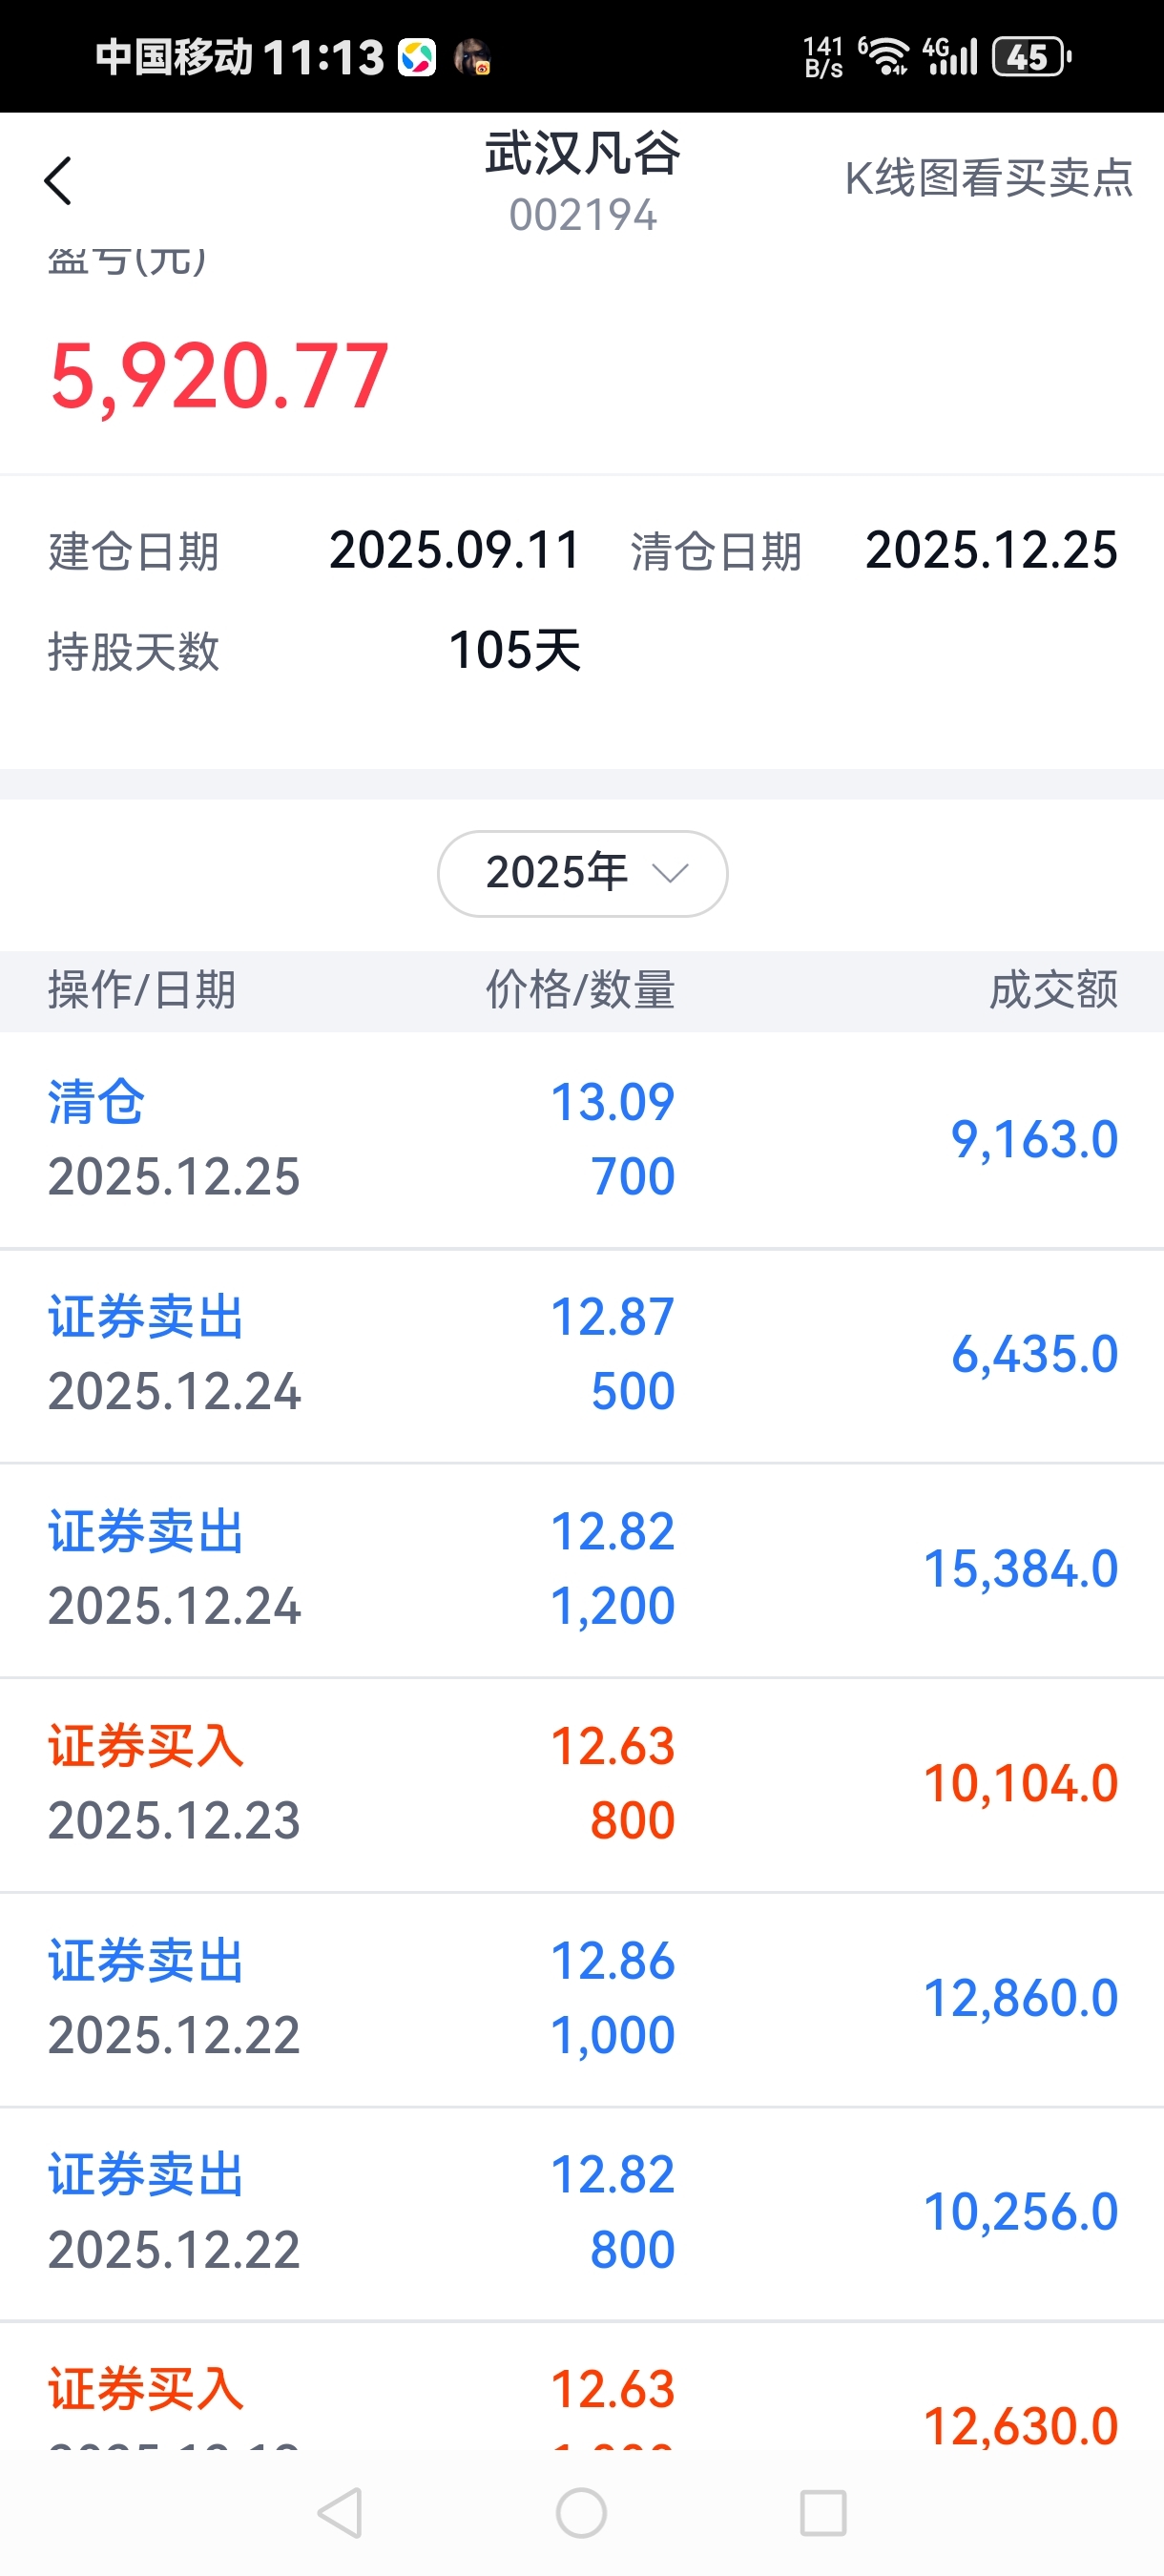Open the 2025年 year dropdown

(581, 873)
